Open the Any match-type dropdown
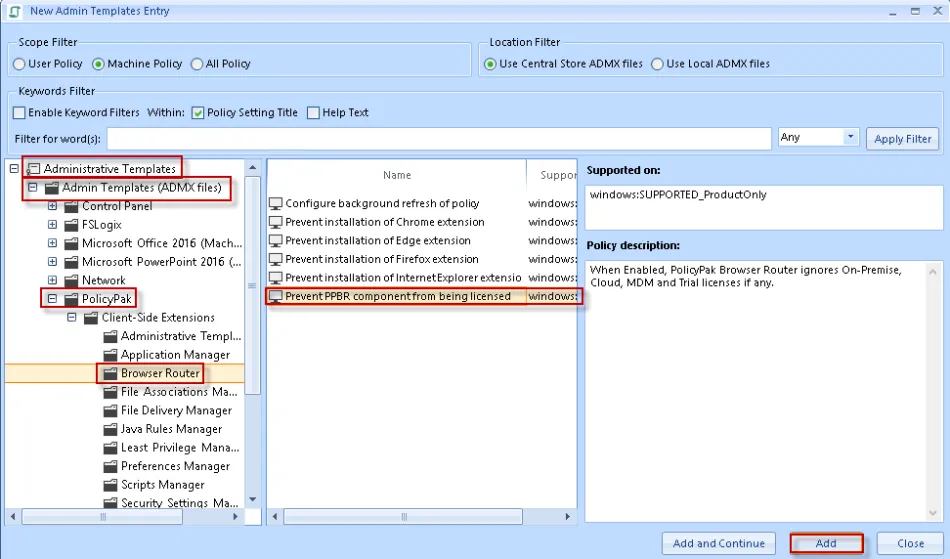 [x=851, y=137]
